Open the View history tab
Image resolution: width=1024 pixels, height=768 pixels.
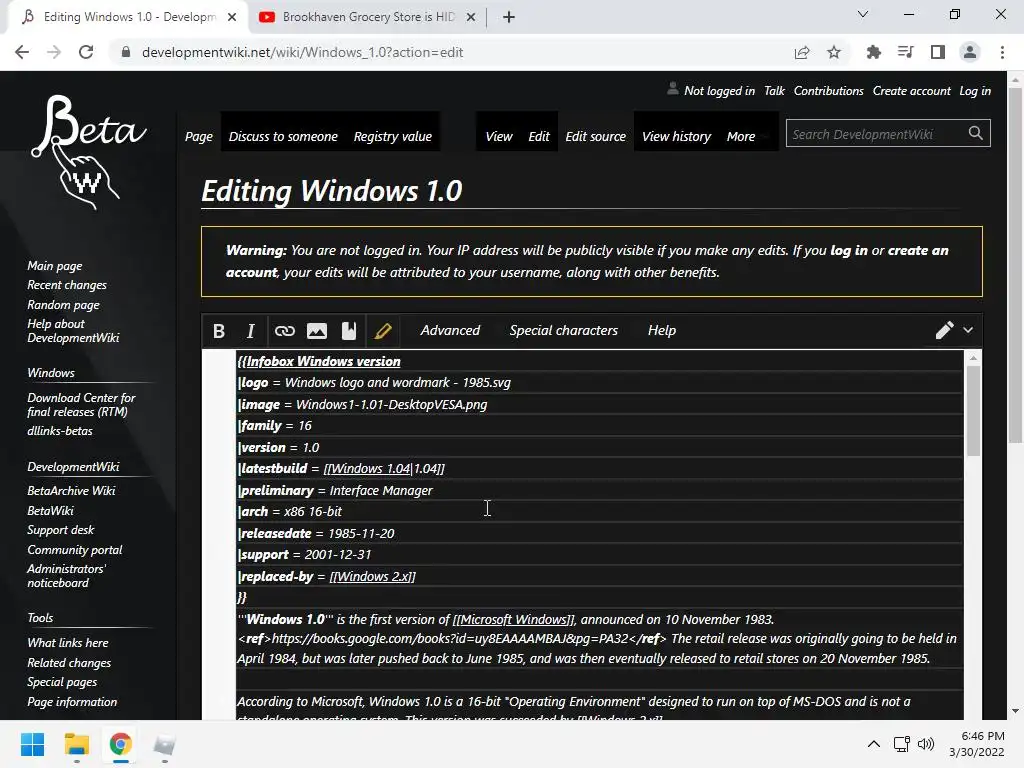[677, 136]
